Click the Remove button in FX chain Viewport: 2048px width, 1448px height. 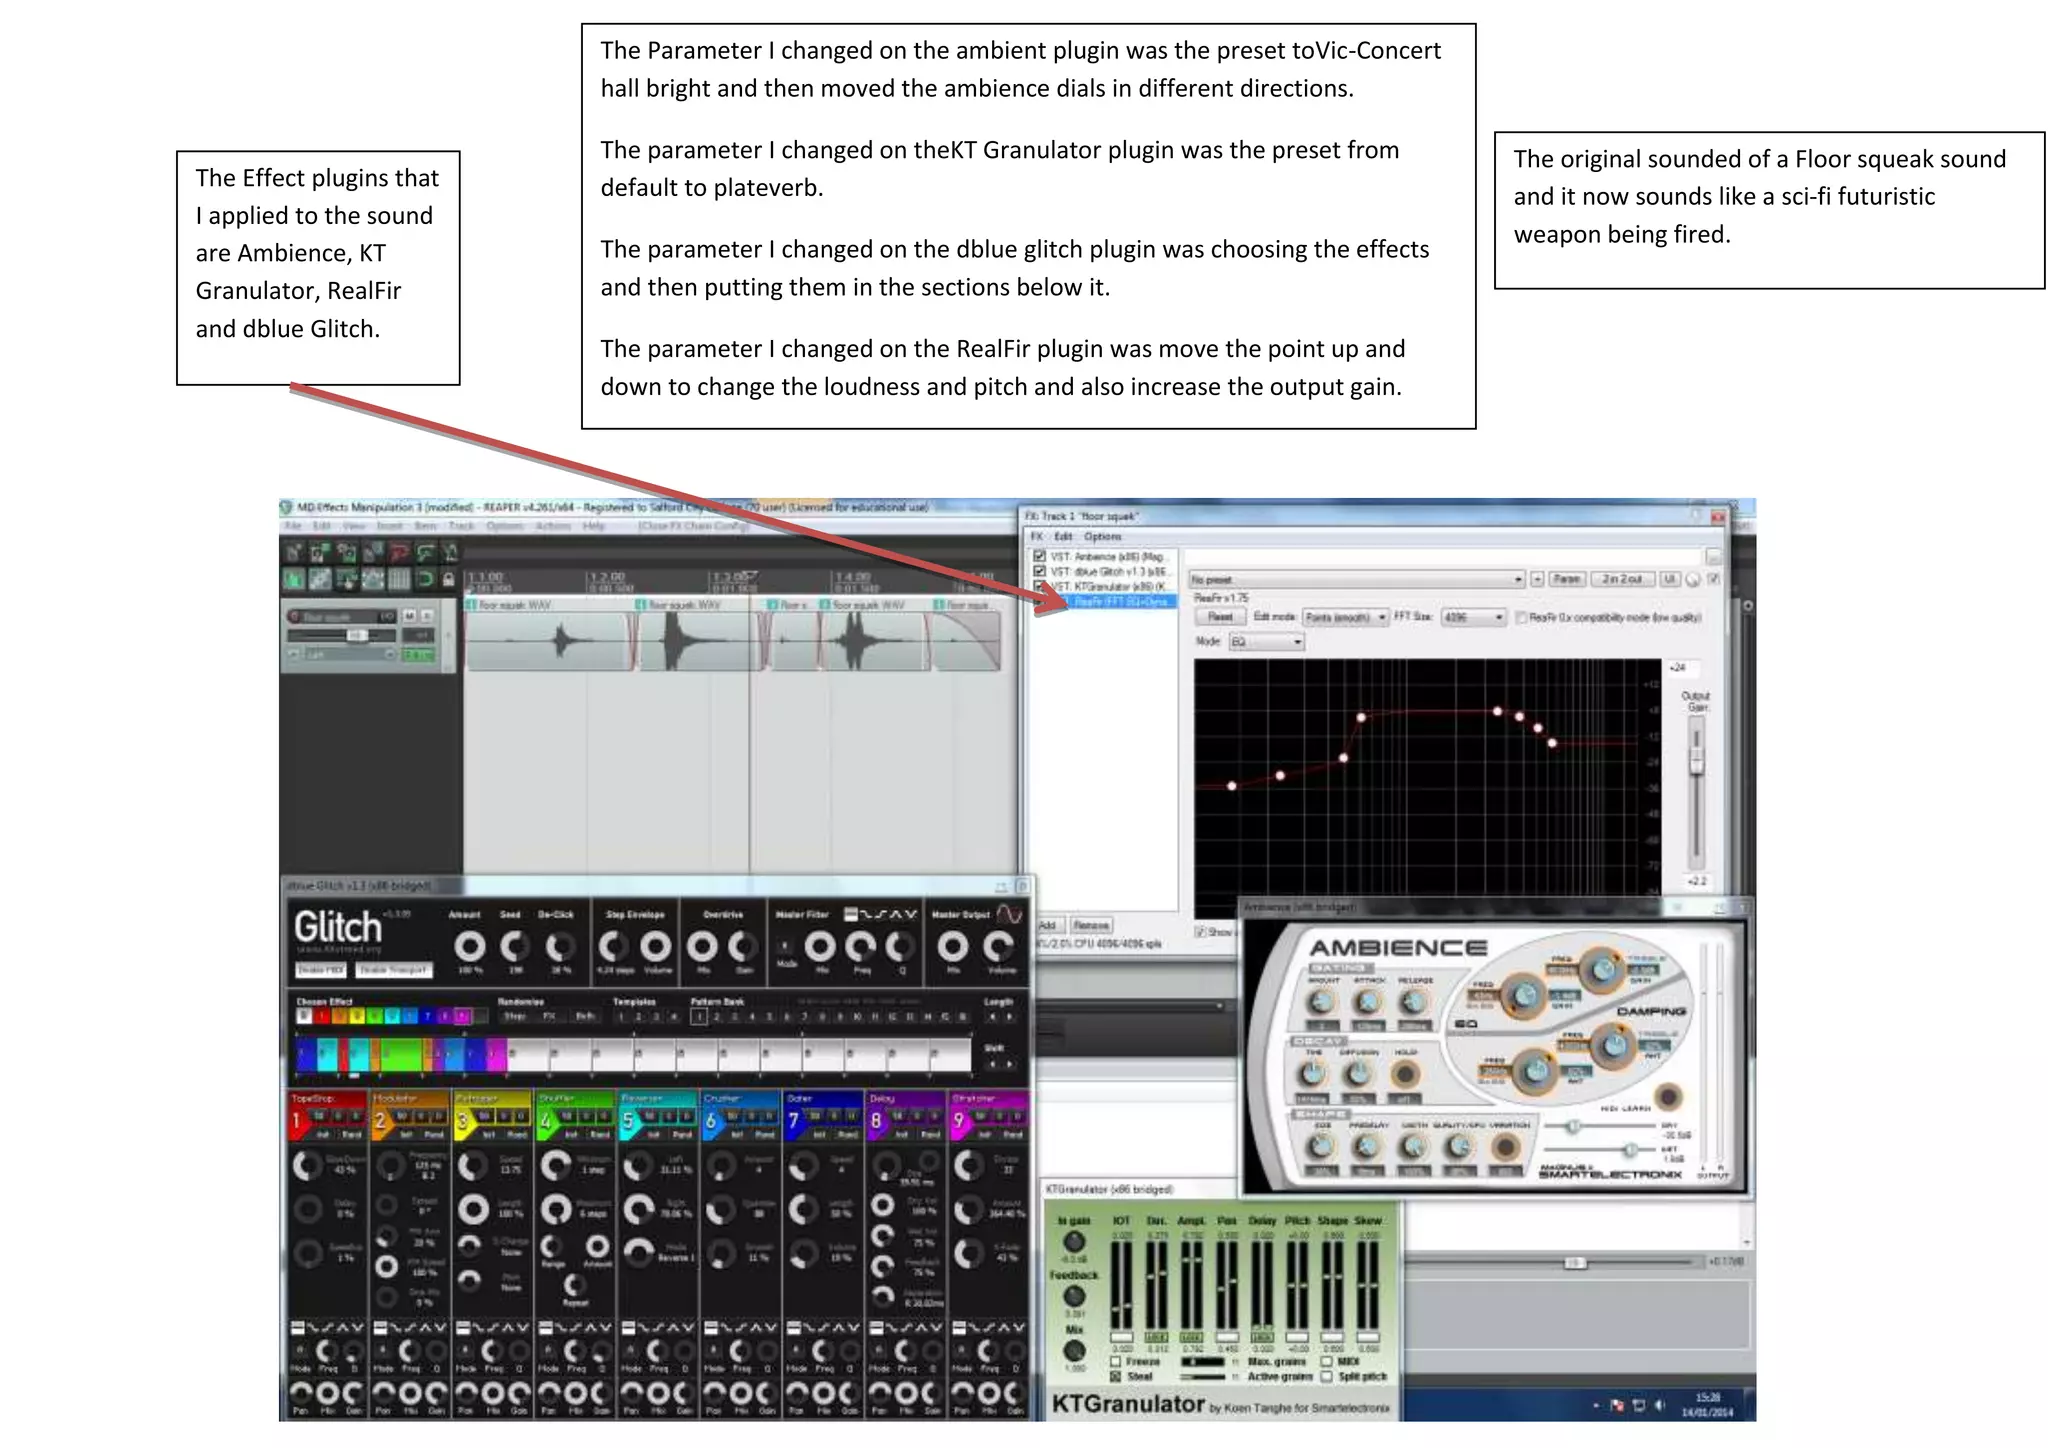pos(1091,926)
